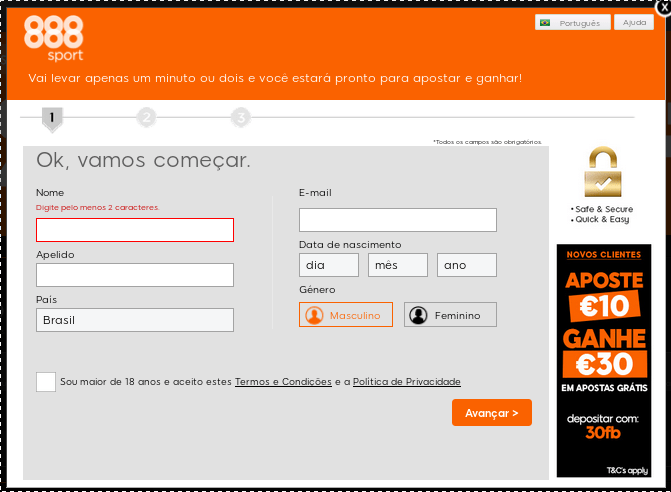Viewport: 671px width, 492px height.
Task: Focus the Nome input field
Action: (x=135, y=230)
